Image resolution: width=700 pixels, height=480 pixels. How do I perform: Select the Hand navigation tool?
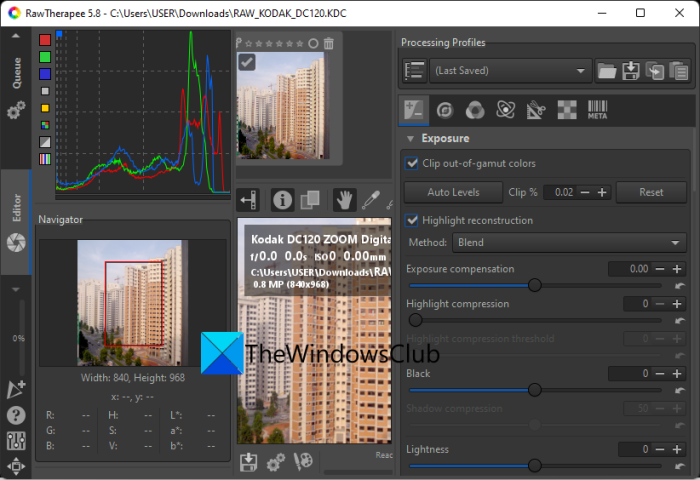tap(344, 200)
